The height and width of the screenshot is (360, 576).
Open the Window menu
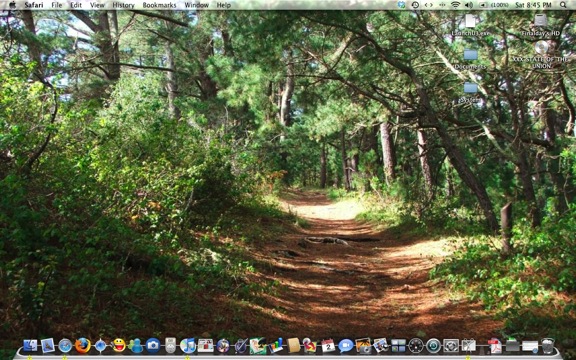tap(197, 5)
